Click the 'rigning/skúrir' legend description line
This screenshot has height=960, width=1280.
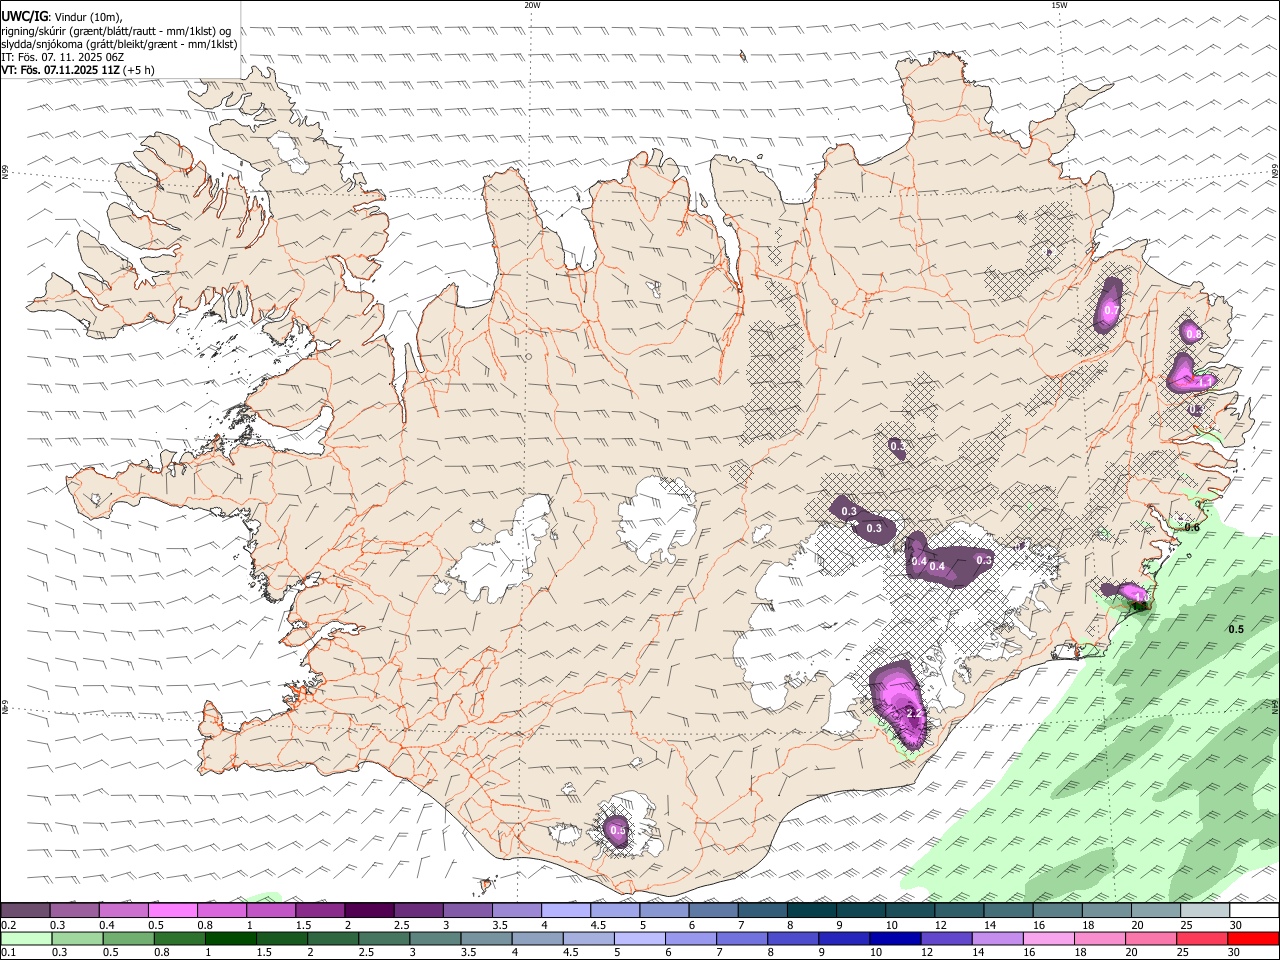tap(118, 30)
